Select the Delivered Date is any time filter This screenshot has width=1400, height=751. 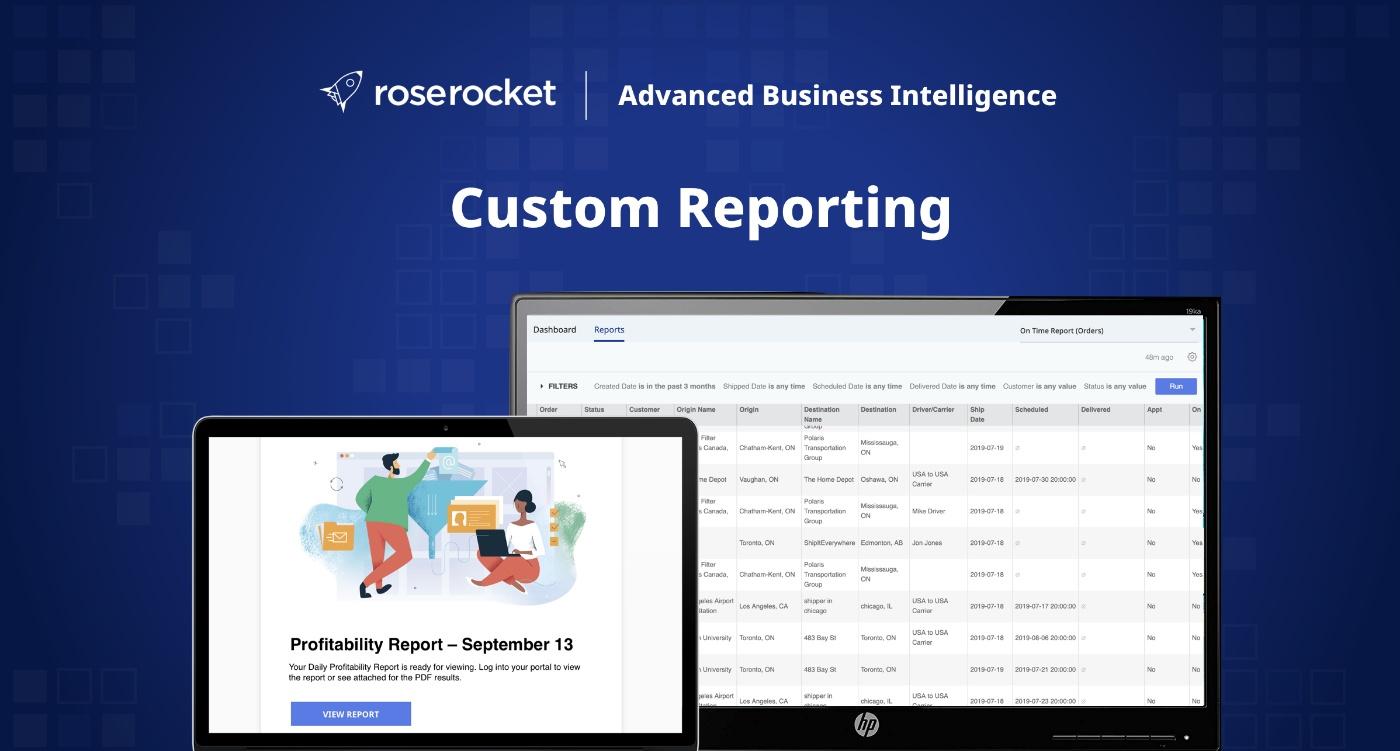(952, 386)
